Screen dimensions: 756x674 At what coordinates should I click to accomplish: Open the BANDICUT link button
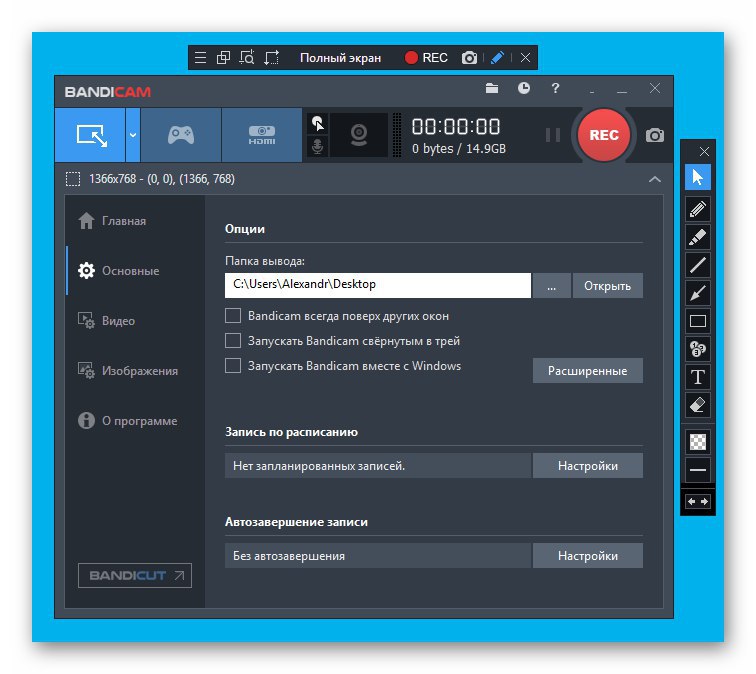(x=135, y=576)
